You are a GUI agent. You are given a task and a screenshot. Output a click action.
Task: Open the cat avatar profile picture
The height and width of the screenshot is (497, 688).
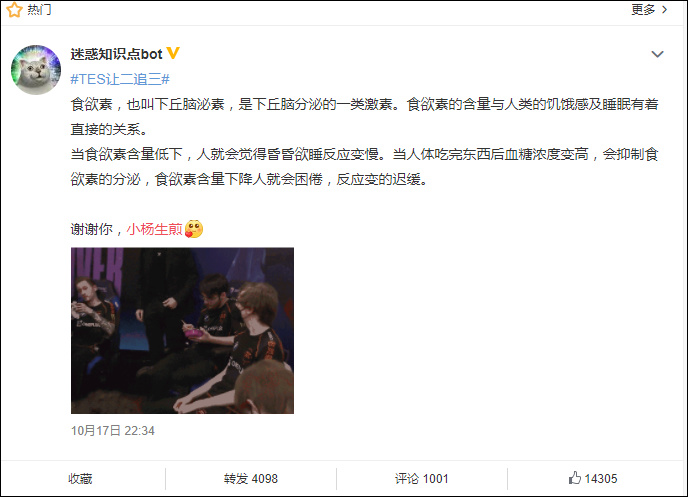[36, 70]
